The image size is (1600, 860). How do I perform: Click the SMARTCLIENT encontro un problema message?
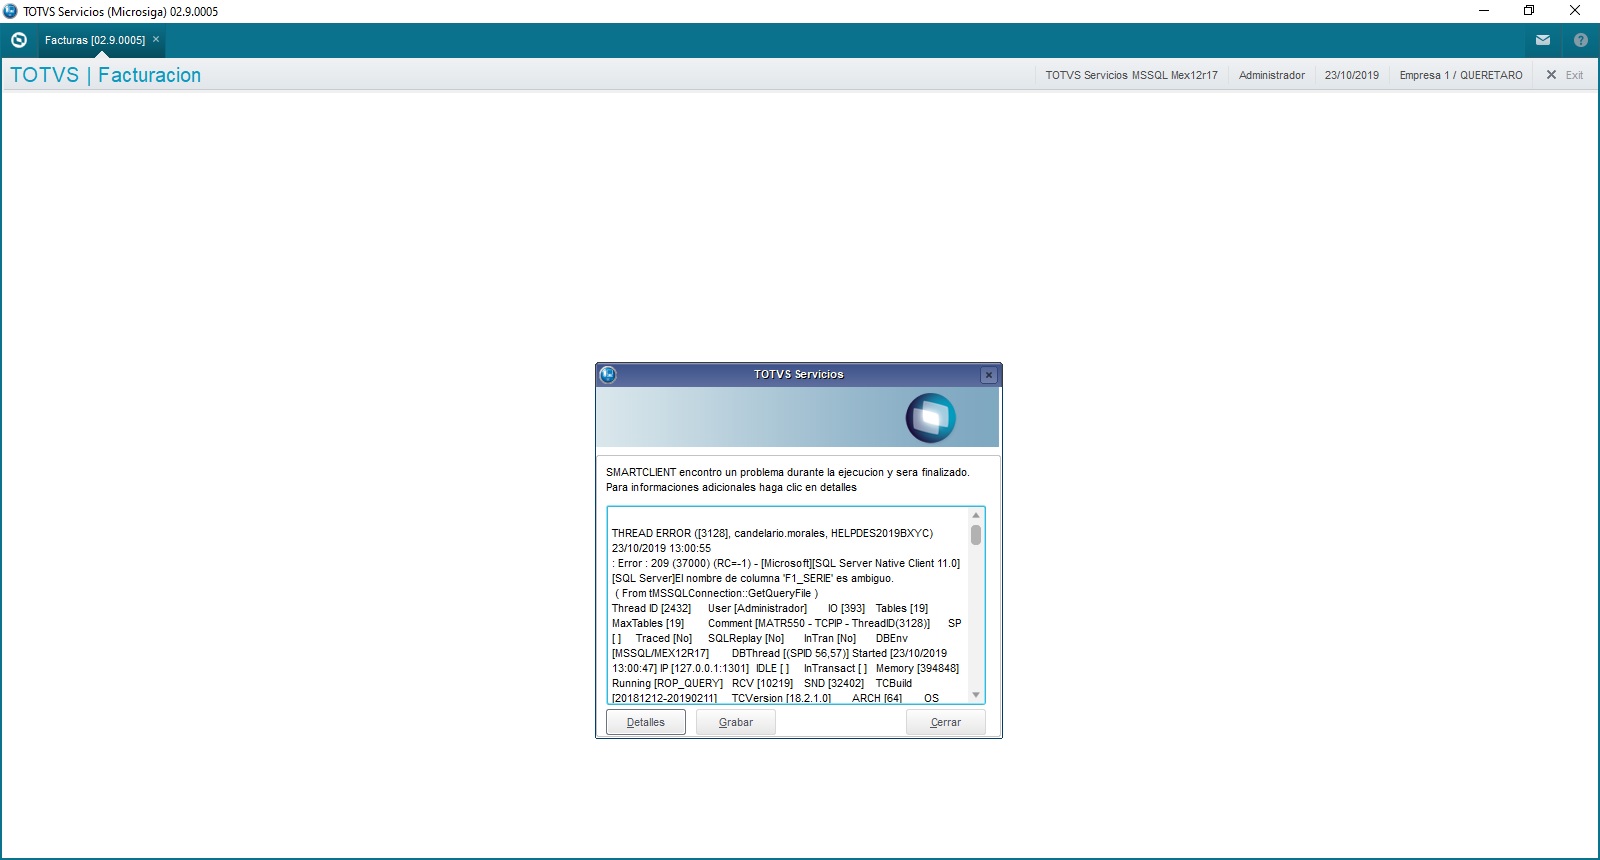[788, 472]
